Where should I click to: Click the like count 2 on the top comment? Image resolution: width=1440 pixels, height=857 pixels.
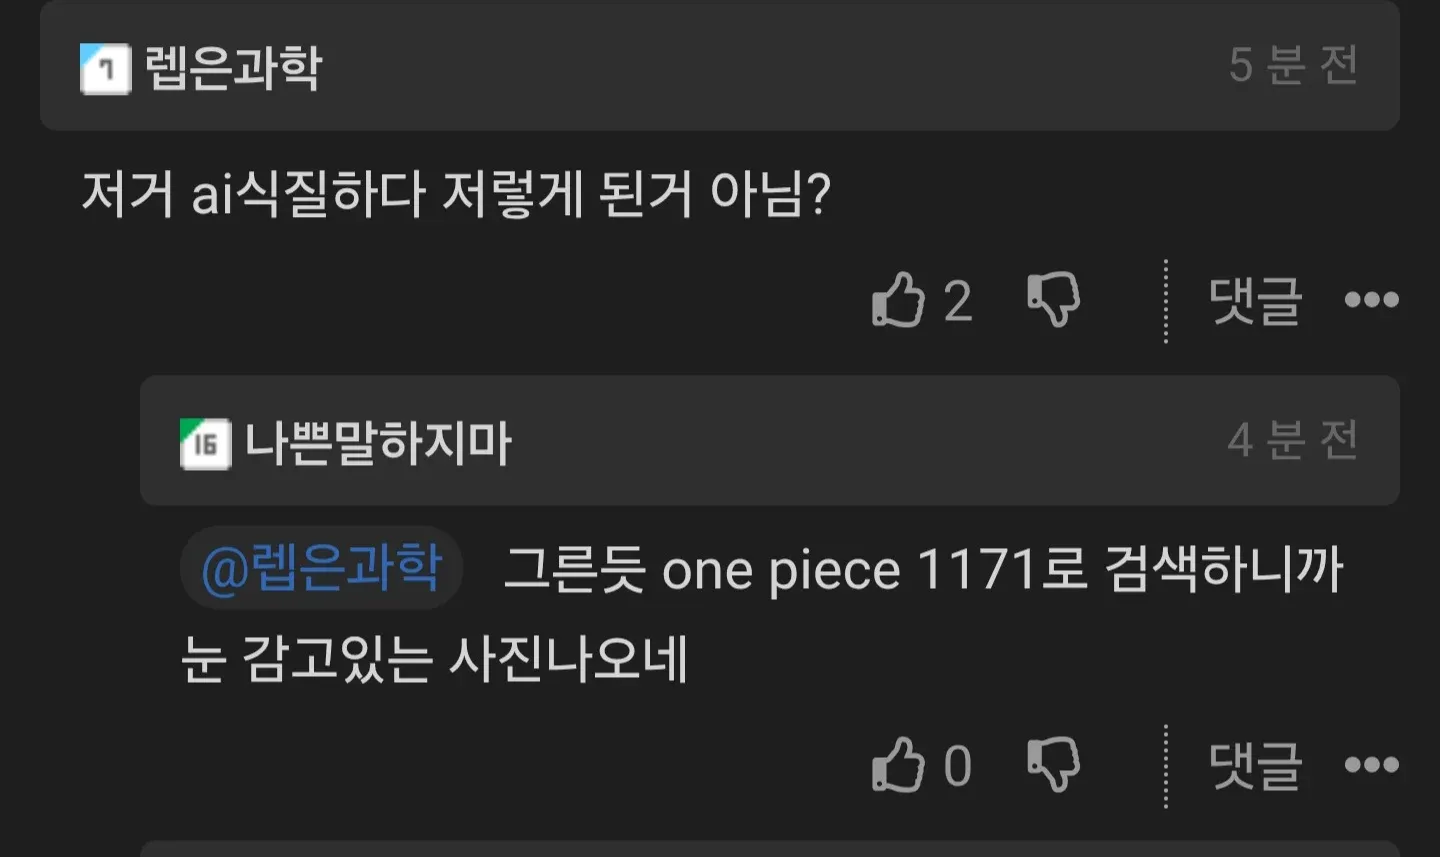point(958,300)
